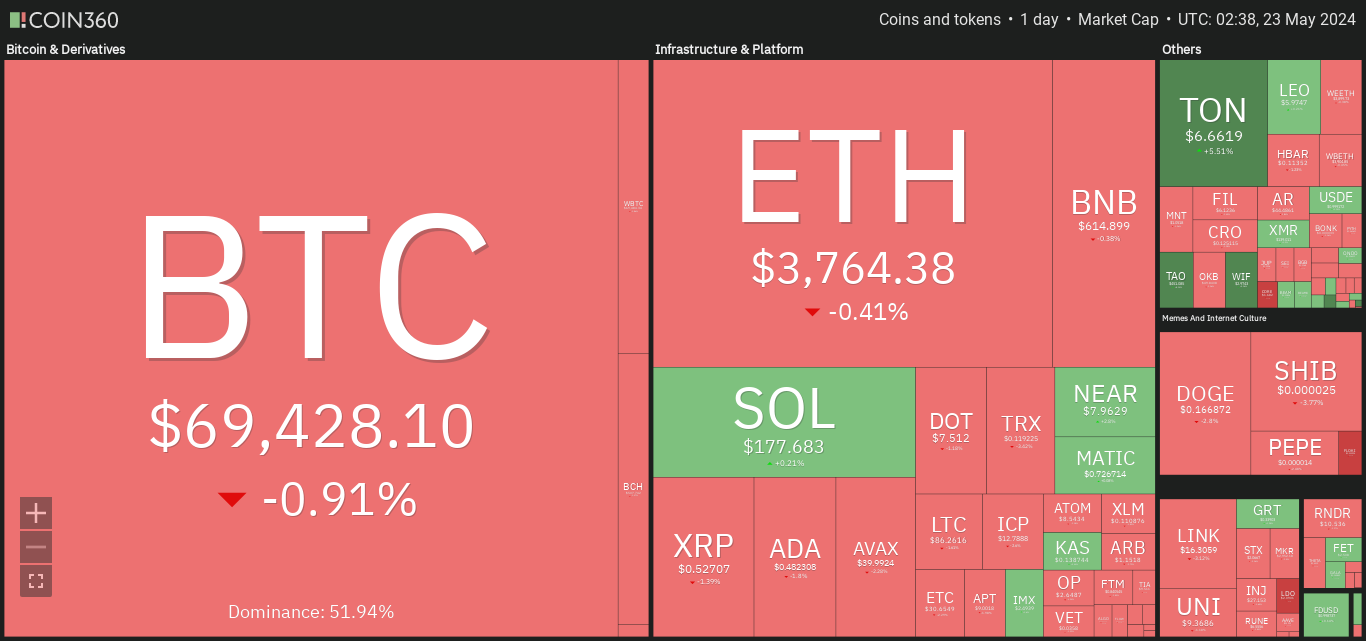Open the Memes And Internet Culture heading
Screen dimensions: 1366x641
click(x=1214, y=318)
